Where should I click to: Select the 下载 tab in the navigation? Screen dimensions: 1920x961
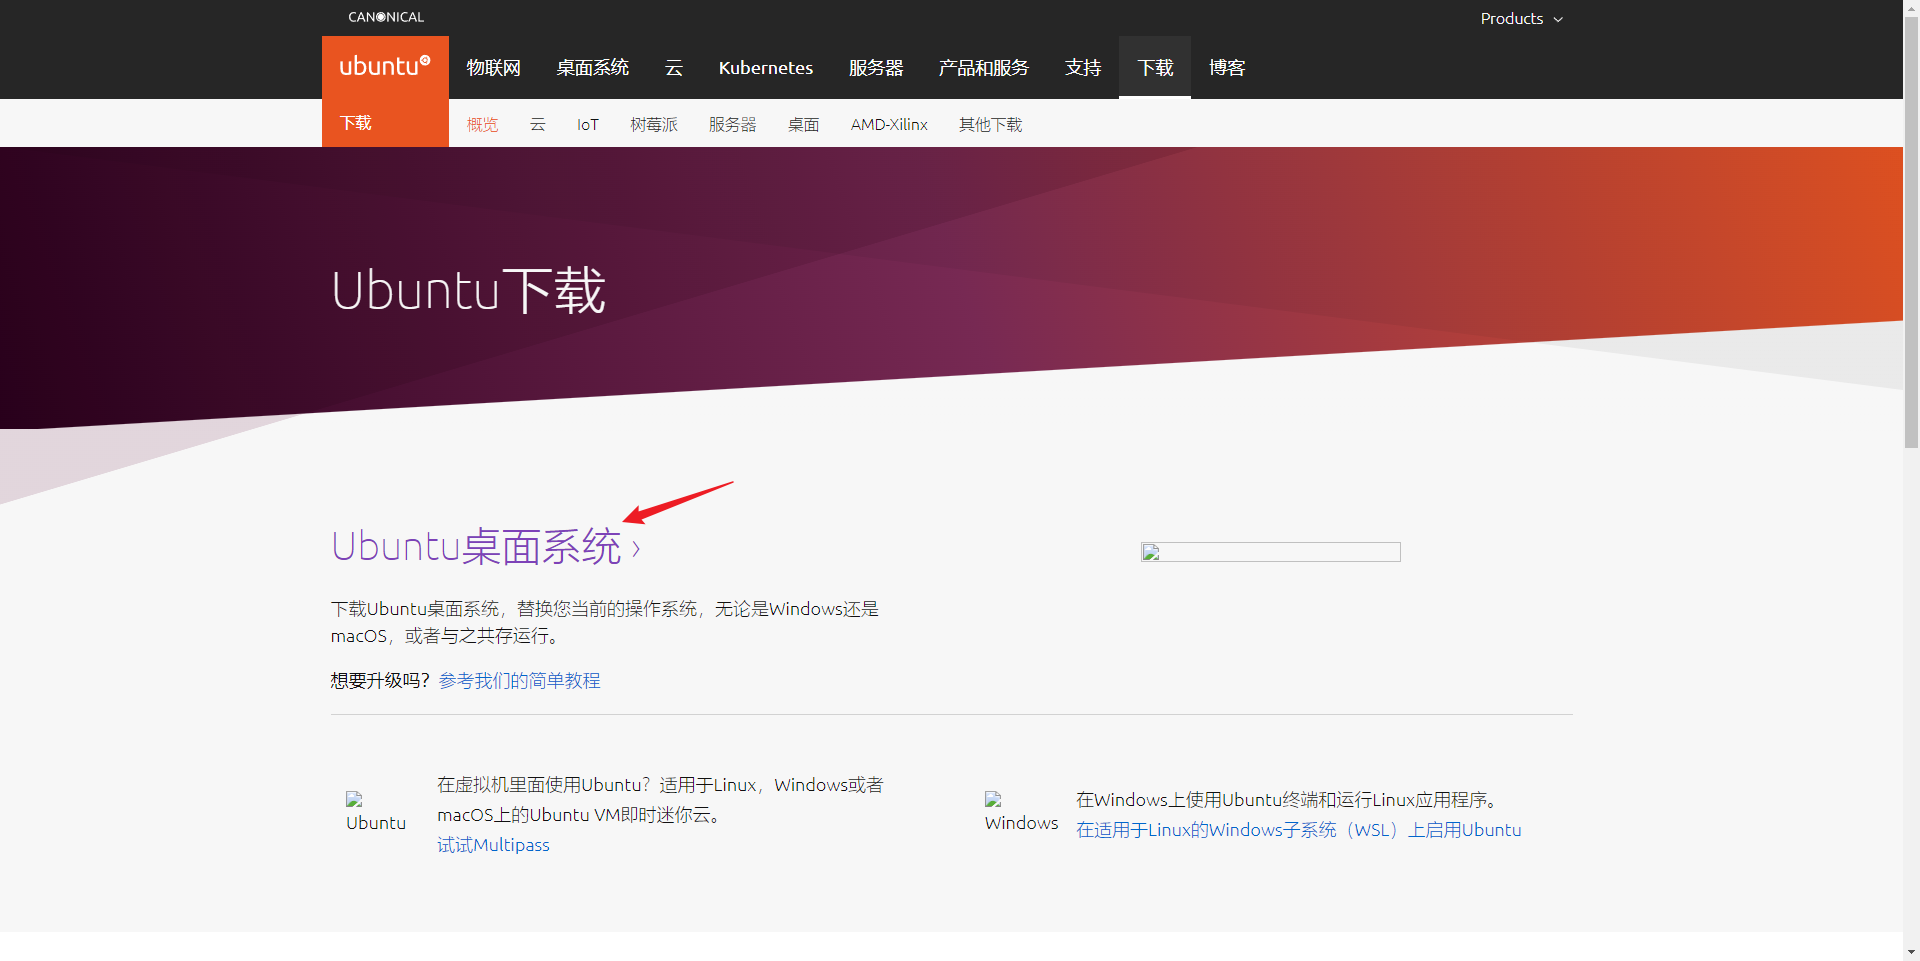coord(1154,67)
